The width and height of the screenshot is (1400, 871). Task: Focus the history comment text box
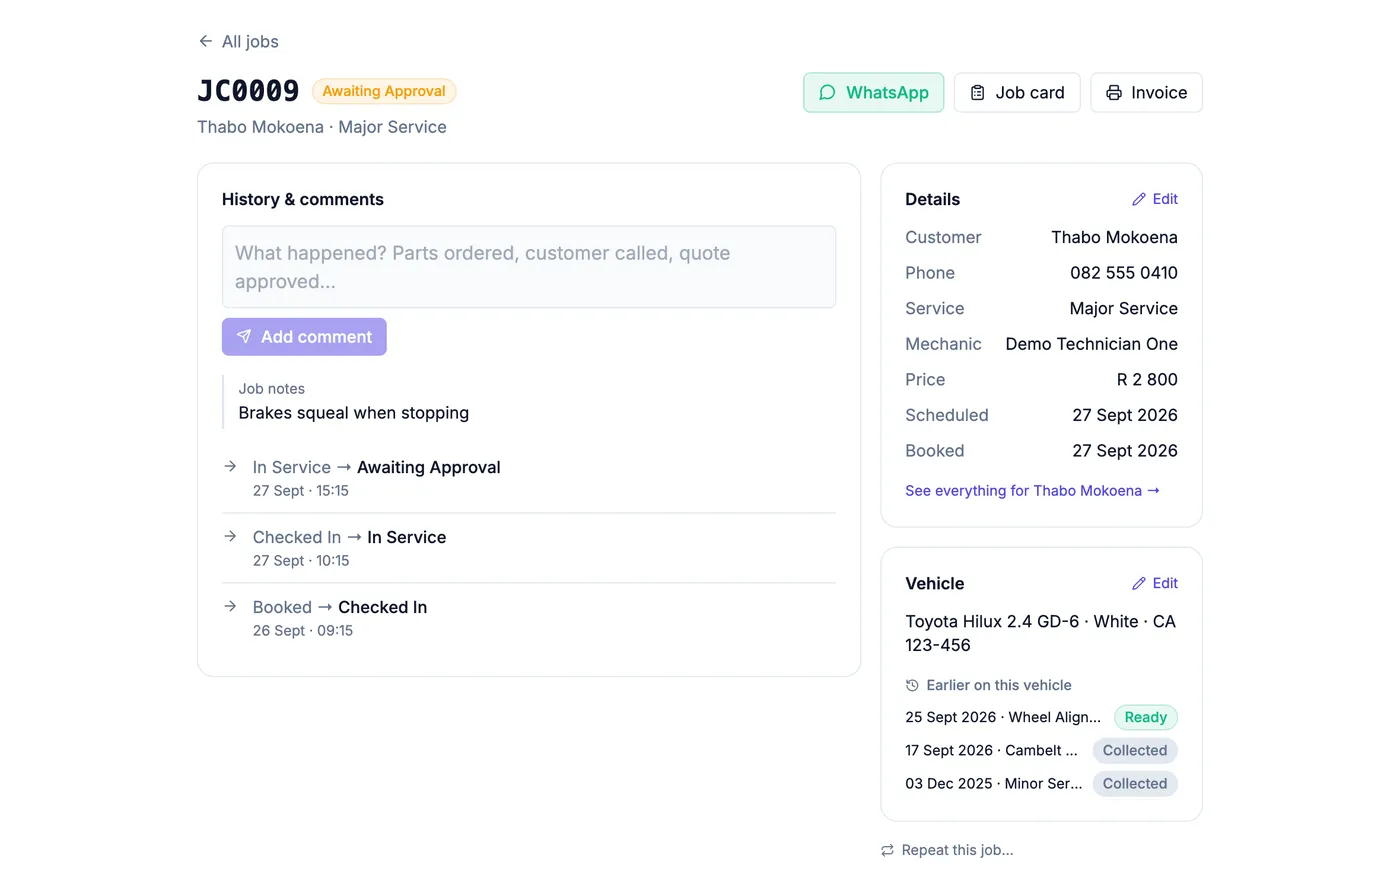click(x=529, y=267)
